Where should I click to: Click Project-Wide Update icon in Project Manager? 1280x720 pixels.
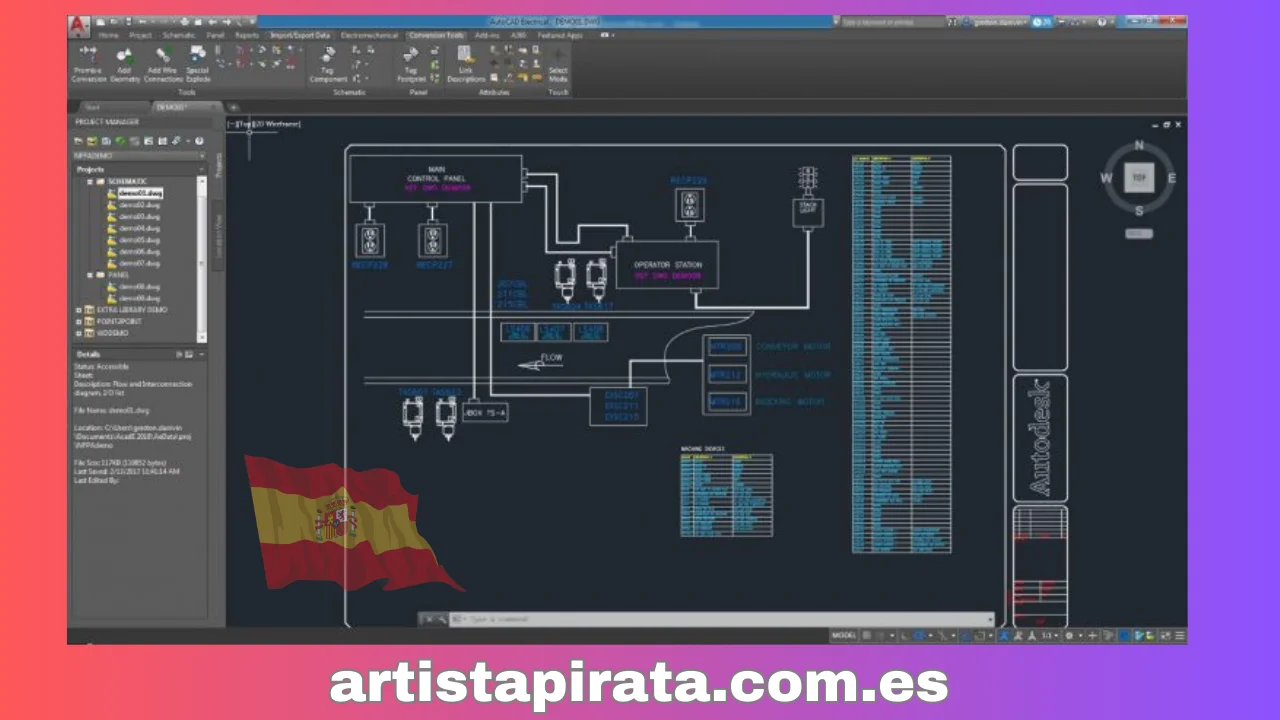click(148, 141)
